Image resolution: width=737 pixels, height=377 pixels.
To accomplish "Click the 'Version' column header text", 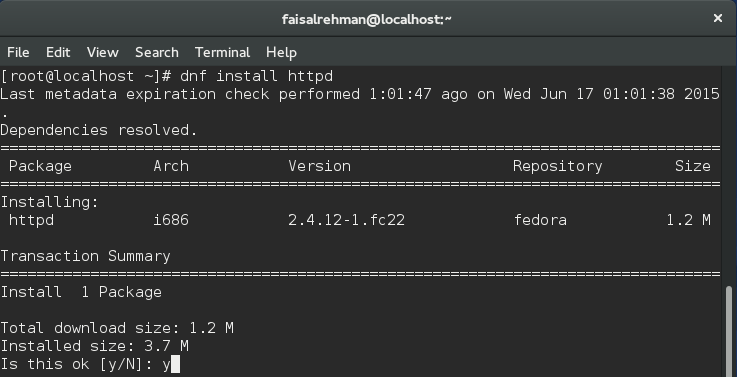I will 320,166.
